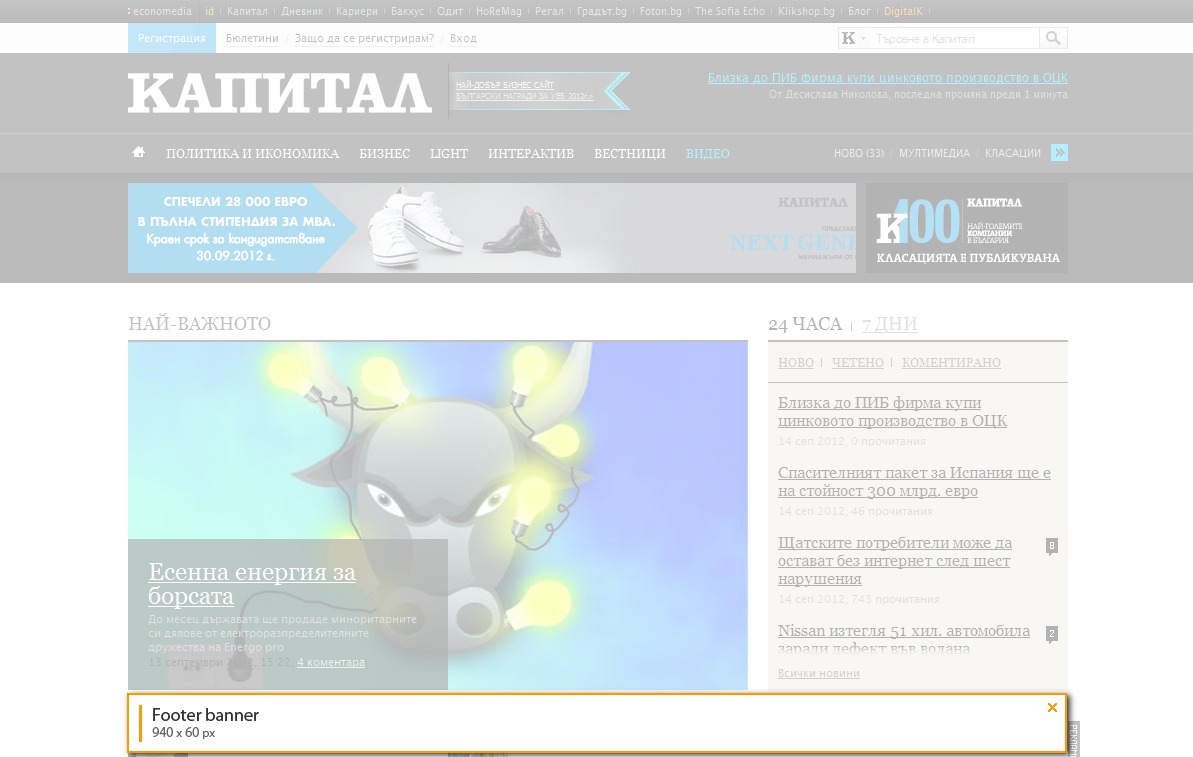
Task: Open The Sofia Echo link
Action: [730, 11]
